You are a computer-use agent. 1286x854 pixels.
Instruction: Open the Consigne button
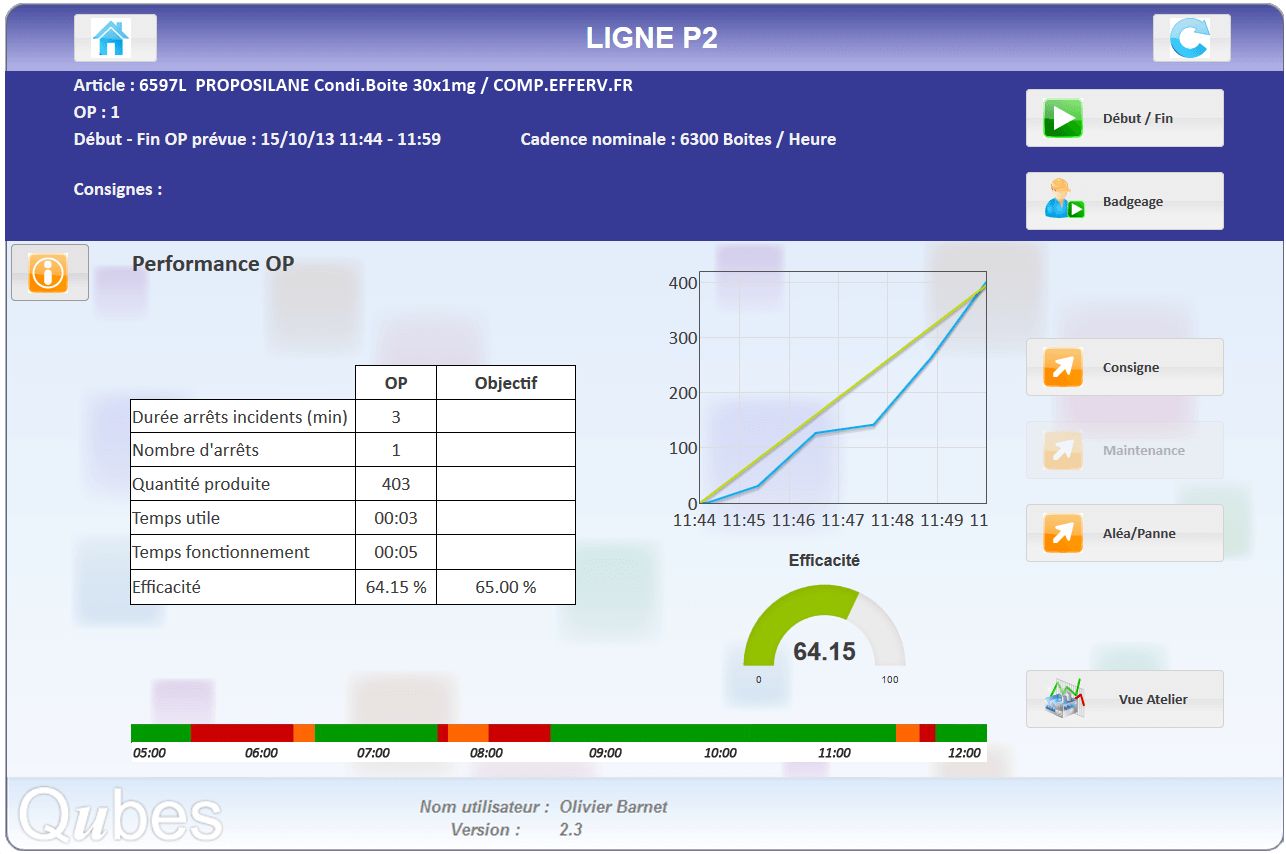pos(1124,367)
